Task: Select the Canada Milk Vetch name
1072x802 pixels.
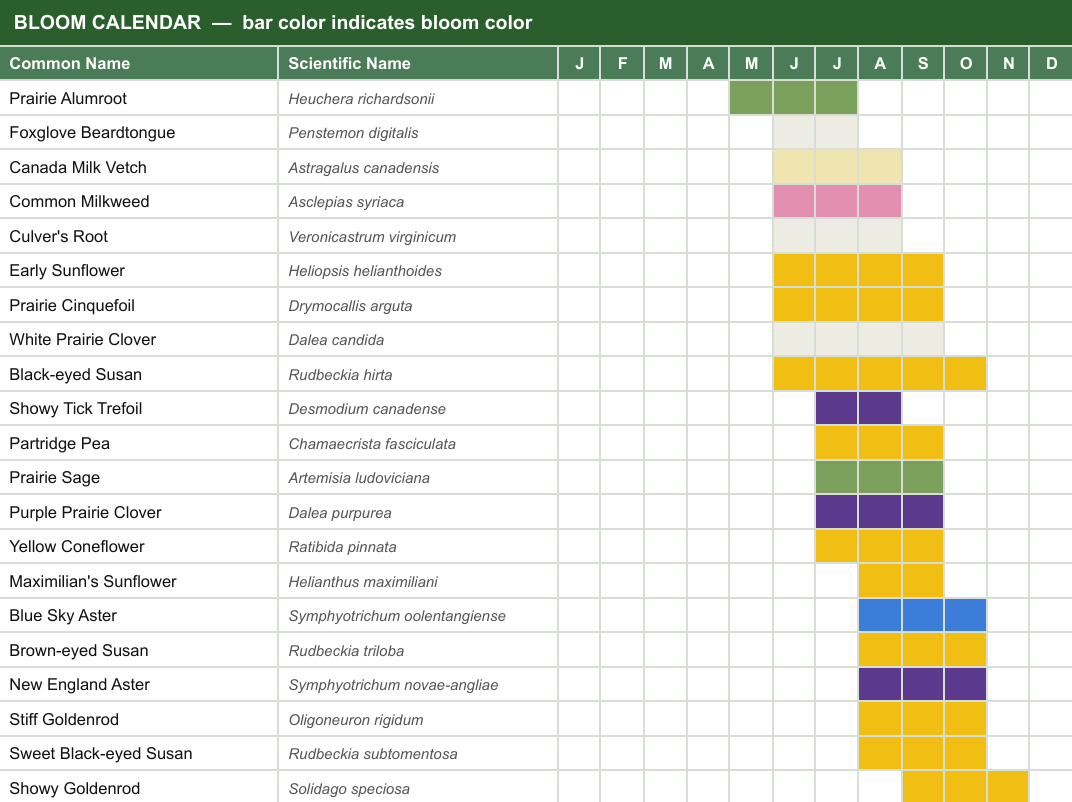Action: click(x=78, y=168)
